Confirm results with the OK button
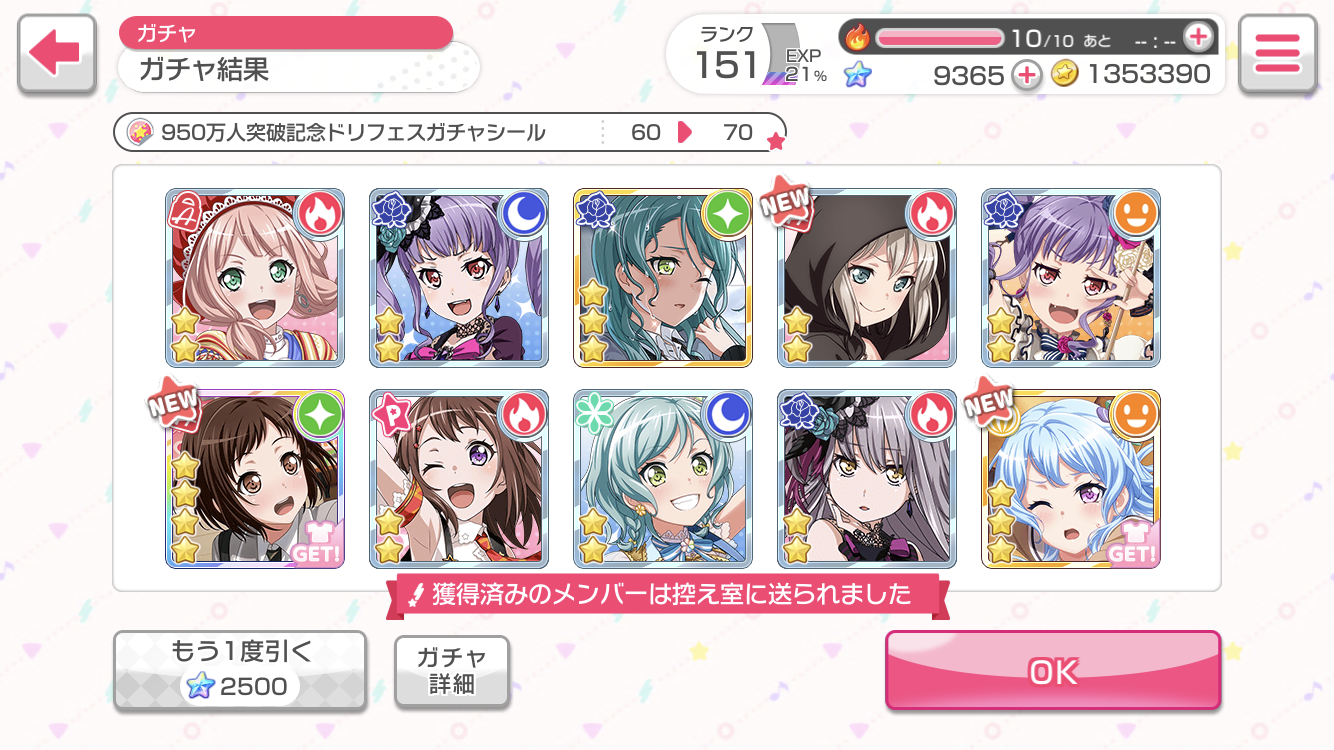The height and width of the screenshot is (750, 1334). point(1053,671)
